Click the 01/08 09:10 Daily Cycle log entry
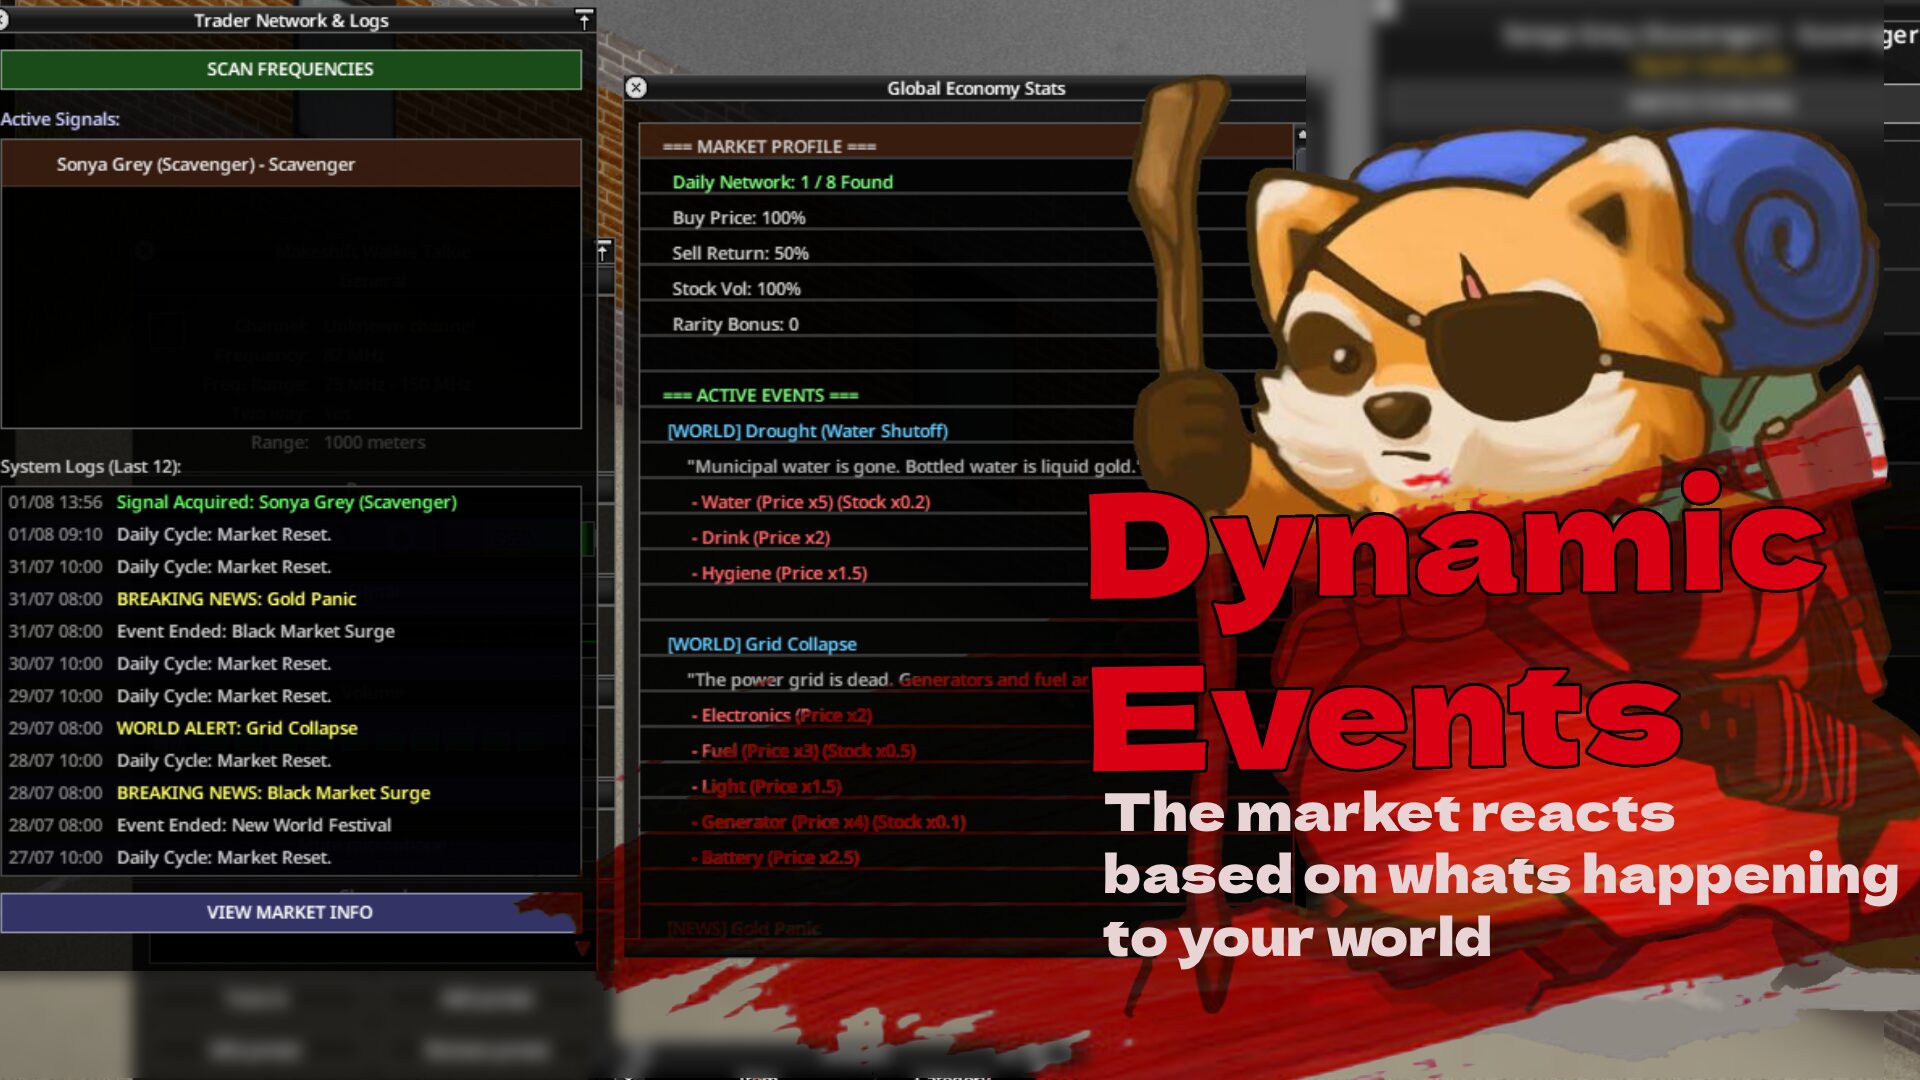Screen dimensions: 1920x1080 tap(291, 534)
